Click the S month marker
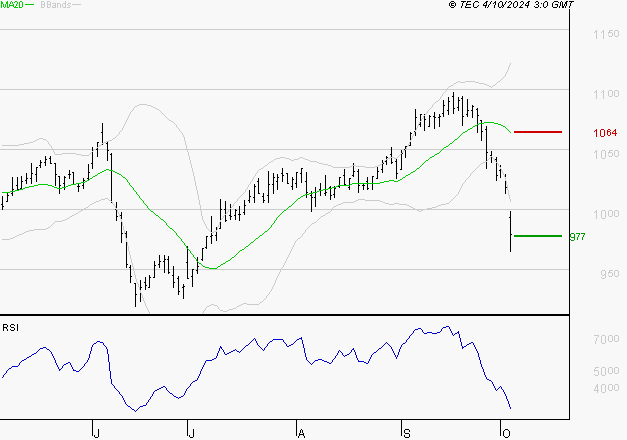 point(407,434)
